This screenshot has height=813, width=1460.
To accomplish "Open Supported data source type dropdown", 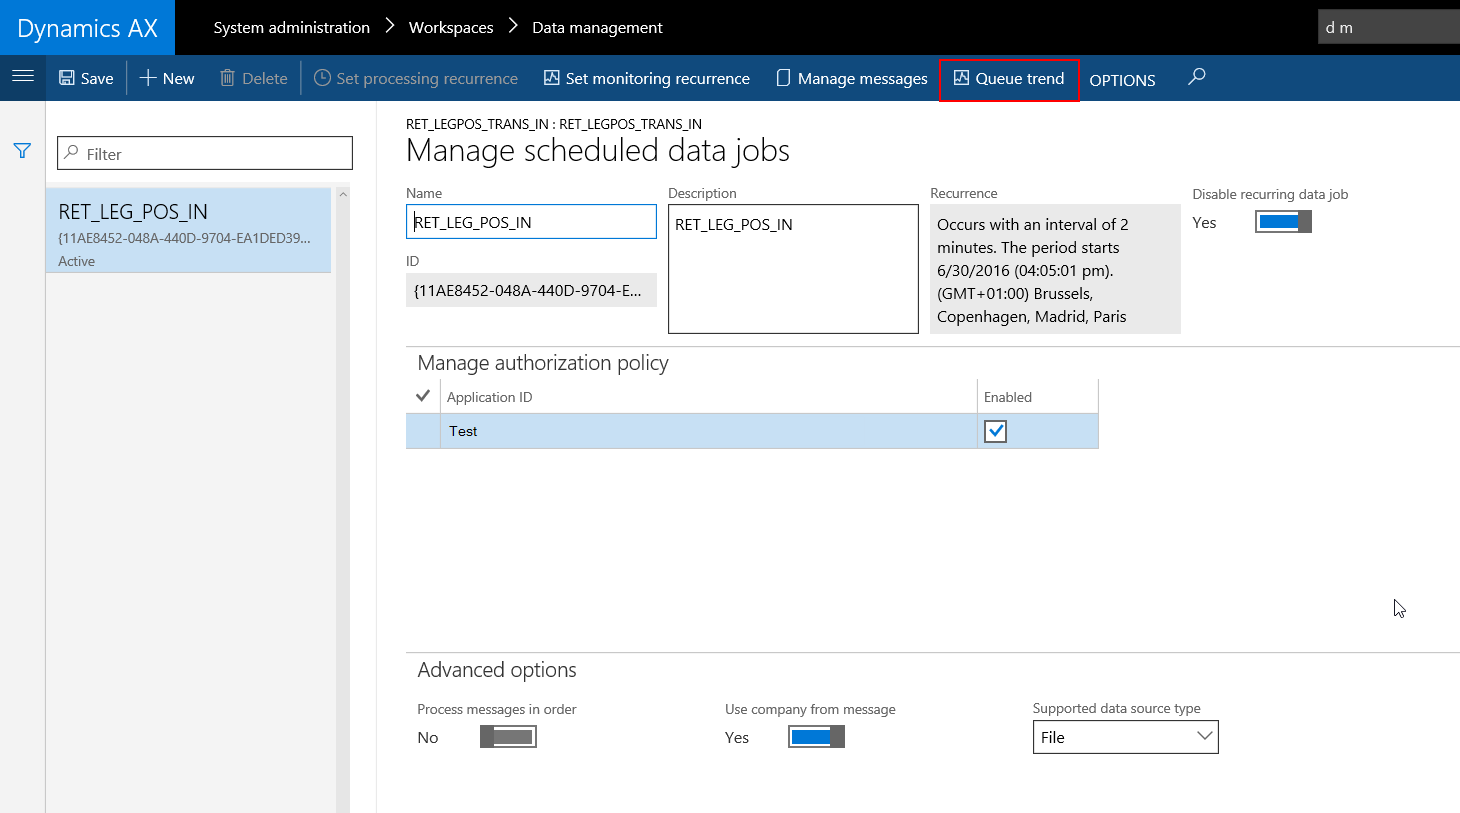I will (1125, 737).
